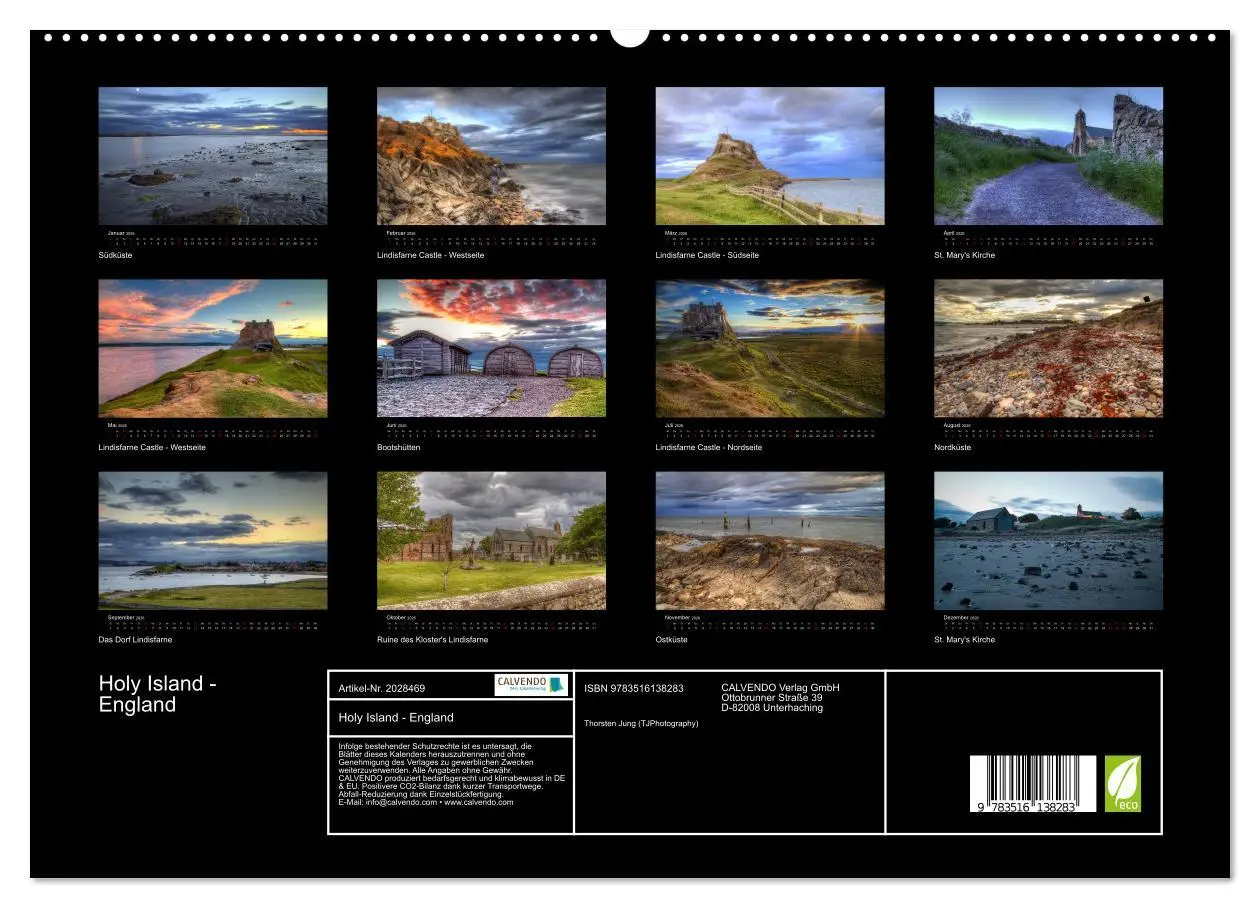Open the March Lindisfarne Castle Südseite photo
The height and width of the screenshot is (908, 1260).
[770, 156]
